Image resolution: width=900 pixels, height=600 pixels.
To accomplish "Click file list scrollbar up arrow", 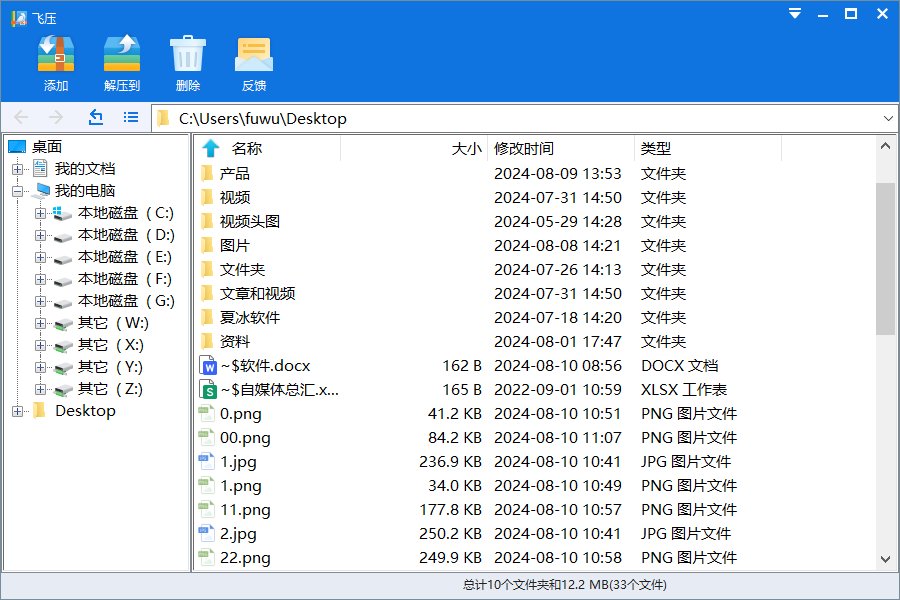I will click(885, 146).
